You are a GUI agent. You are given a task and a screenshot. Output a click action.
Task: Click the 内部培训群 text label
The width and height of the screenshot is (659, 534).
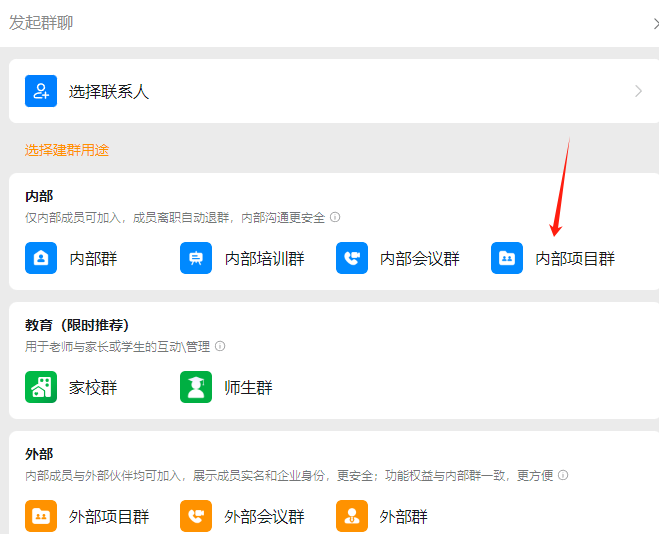[x=264, y=259]
